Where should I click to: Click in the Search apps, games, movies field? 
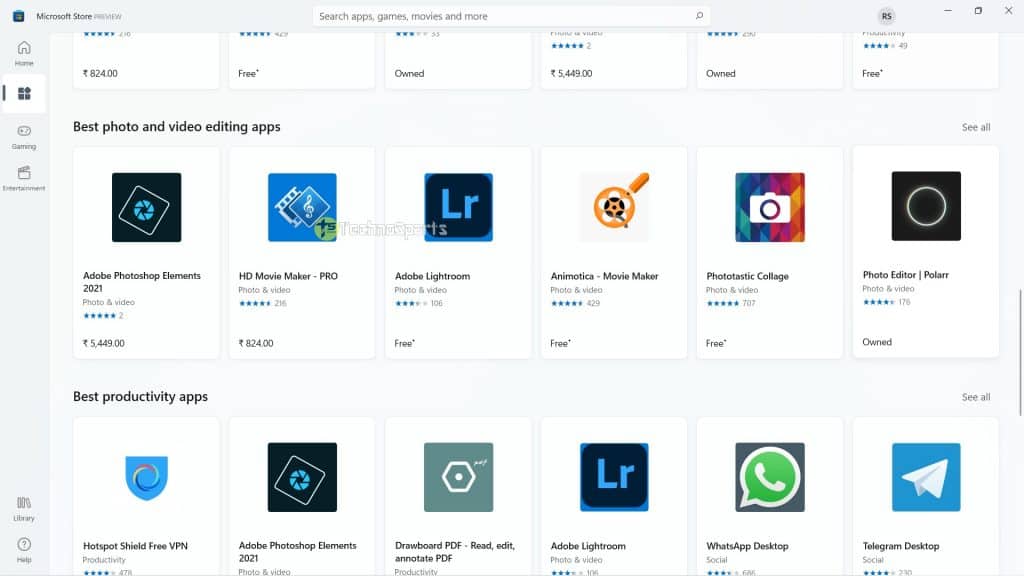pos(511,16)
